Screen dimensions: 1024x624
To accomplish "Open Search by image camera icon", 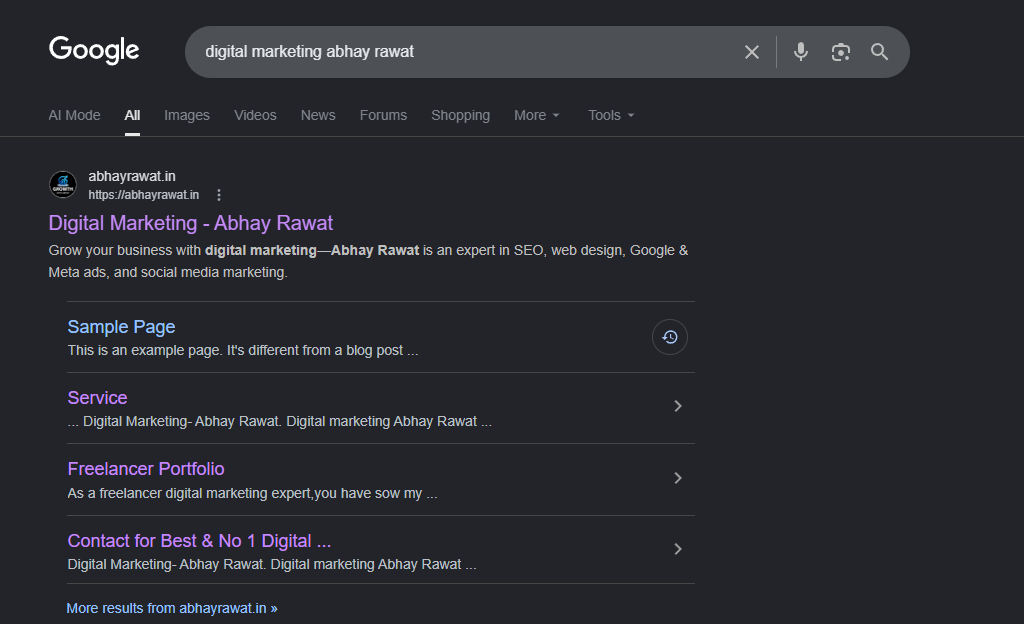I will 840,52.
